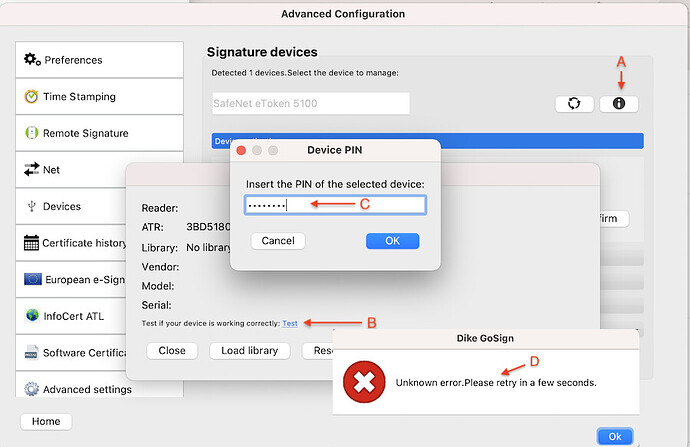Screen dimensions: 690x447
Task: Click the Test device link
Action: click(x=289, y=323)
